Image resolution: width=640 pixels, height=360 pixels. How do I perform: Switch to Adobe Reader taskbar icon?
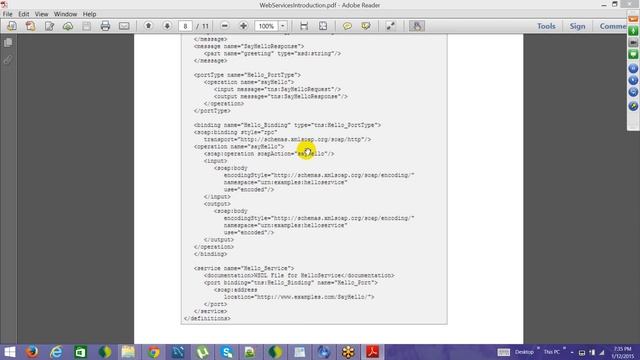point(372,352)
